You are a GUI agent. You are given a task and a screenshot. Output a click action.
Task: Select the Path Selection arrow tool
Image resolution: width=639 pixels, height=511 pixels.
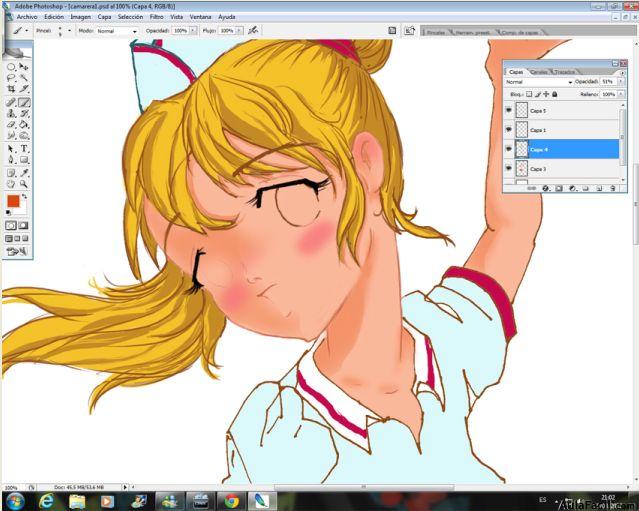tap(11, 149)
